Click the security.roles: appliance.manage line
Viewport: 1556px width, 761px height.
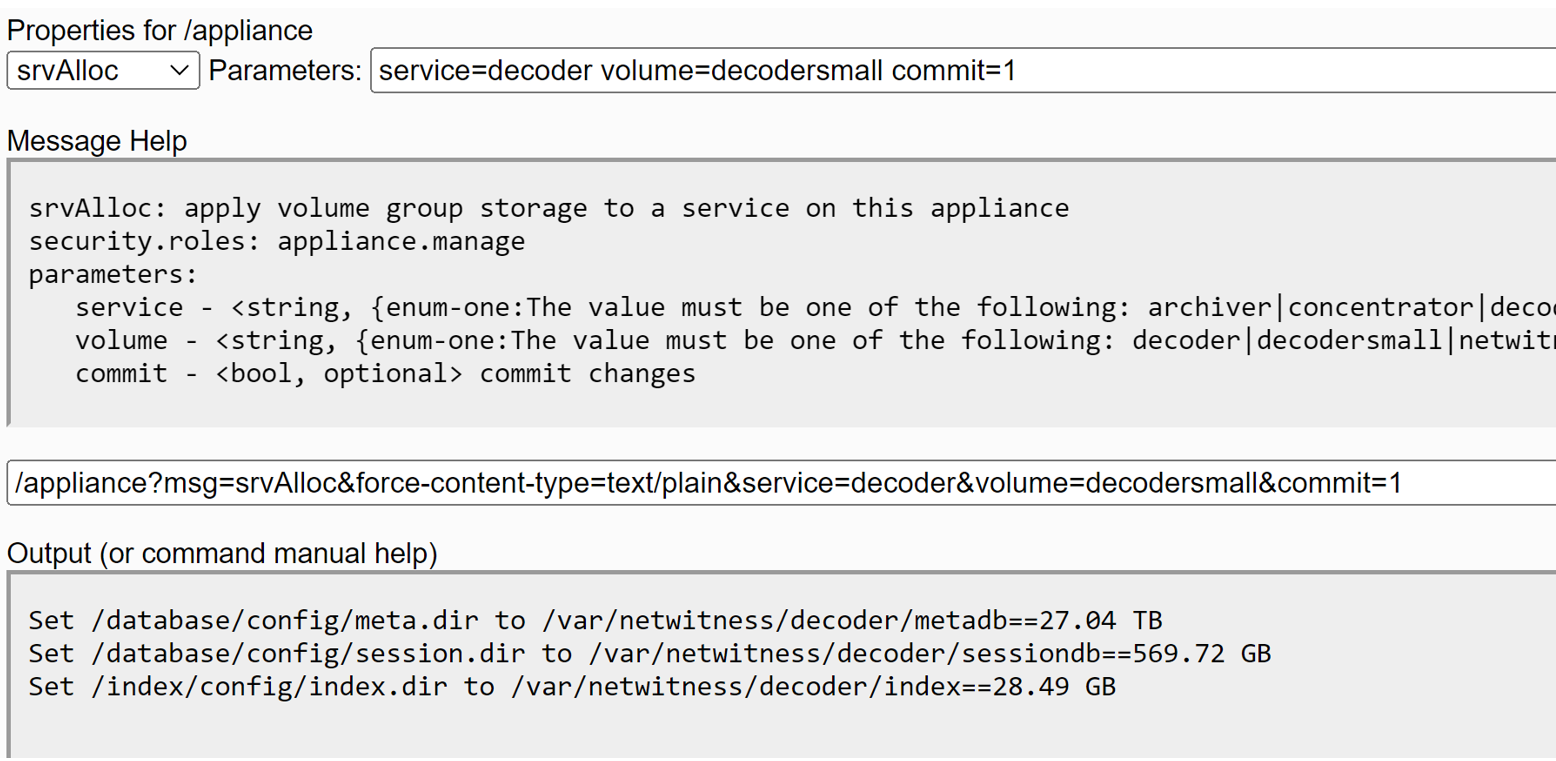click(277, 241)
